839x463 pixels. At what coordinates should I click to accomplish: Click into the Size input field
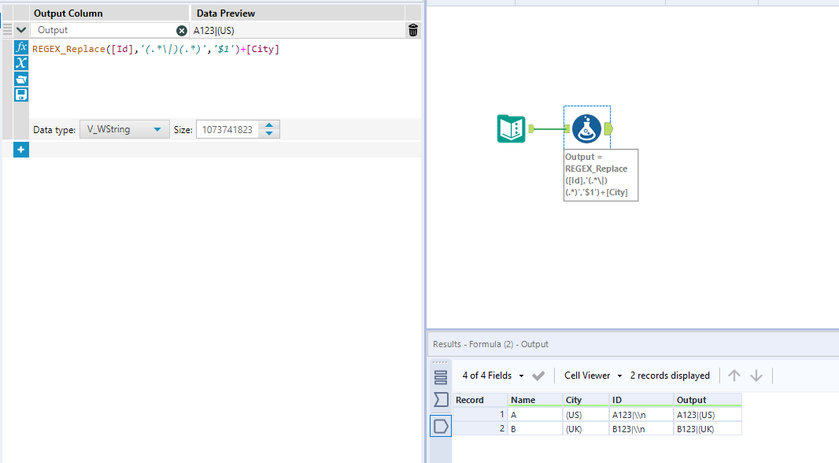coord(228,130)
